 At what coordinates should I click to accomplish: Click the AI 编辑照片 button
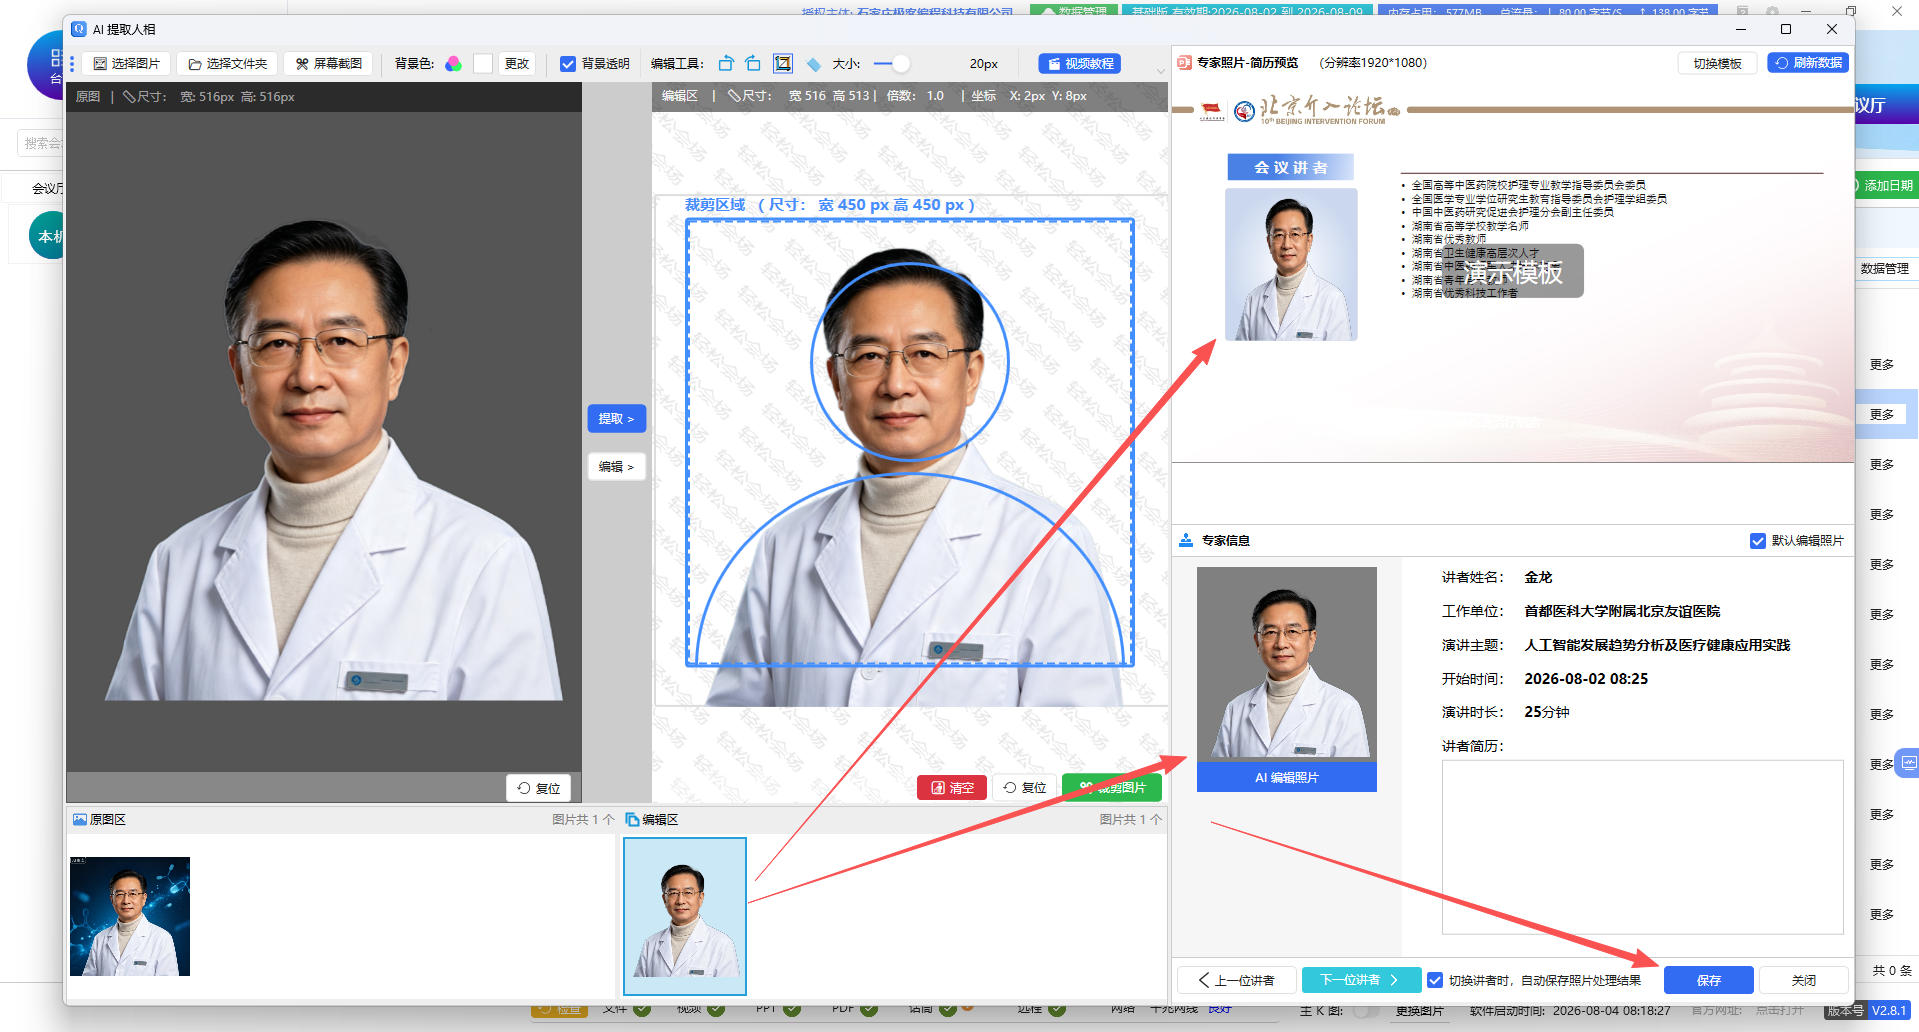tap(1287, 777)
